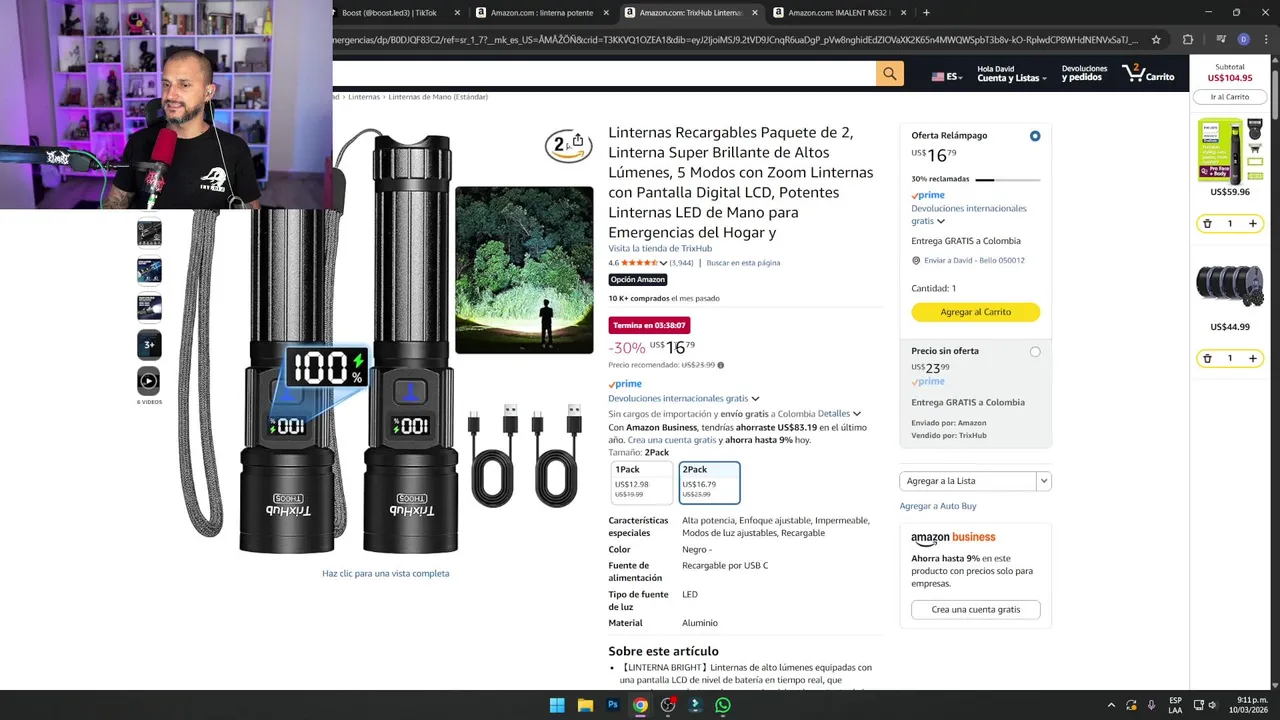Open the videos play thumbnail icon
Screen dimensions: 1280x720
point(149,381)
